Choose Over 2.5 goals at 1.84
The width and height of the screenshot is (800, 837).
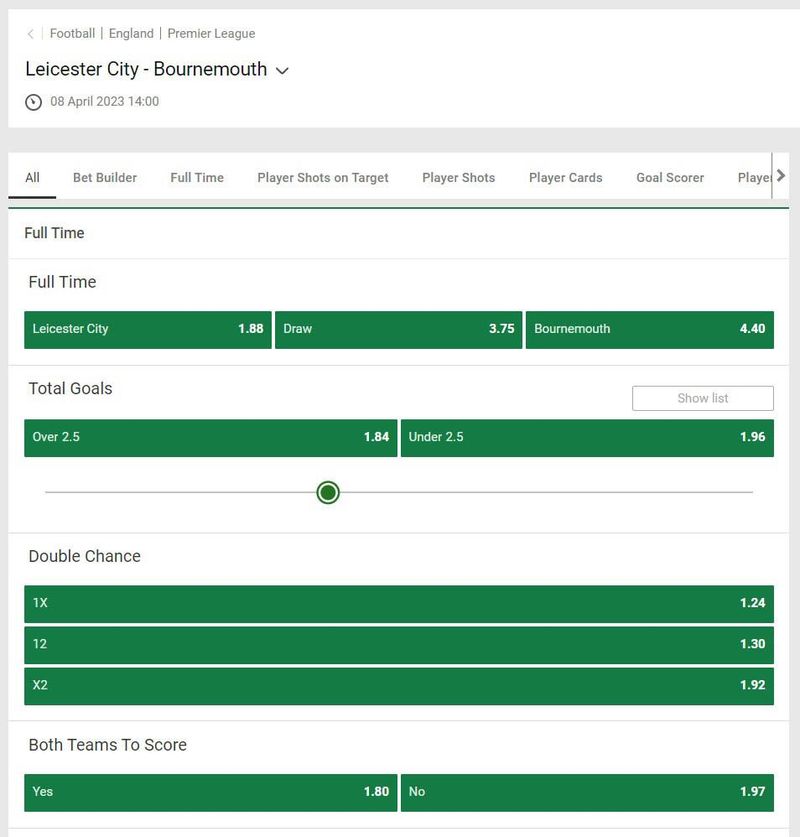pyautogui.click(x=211, y=438)
